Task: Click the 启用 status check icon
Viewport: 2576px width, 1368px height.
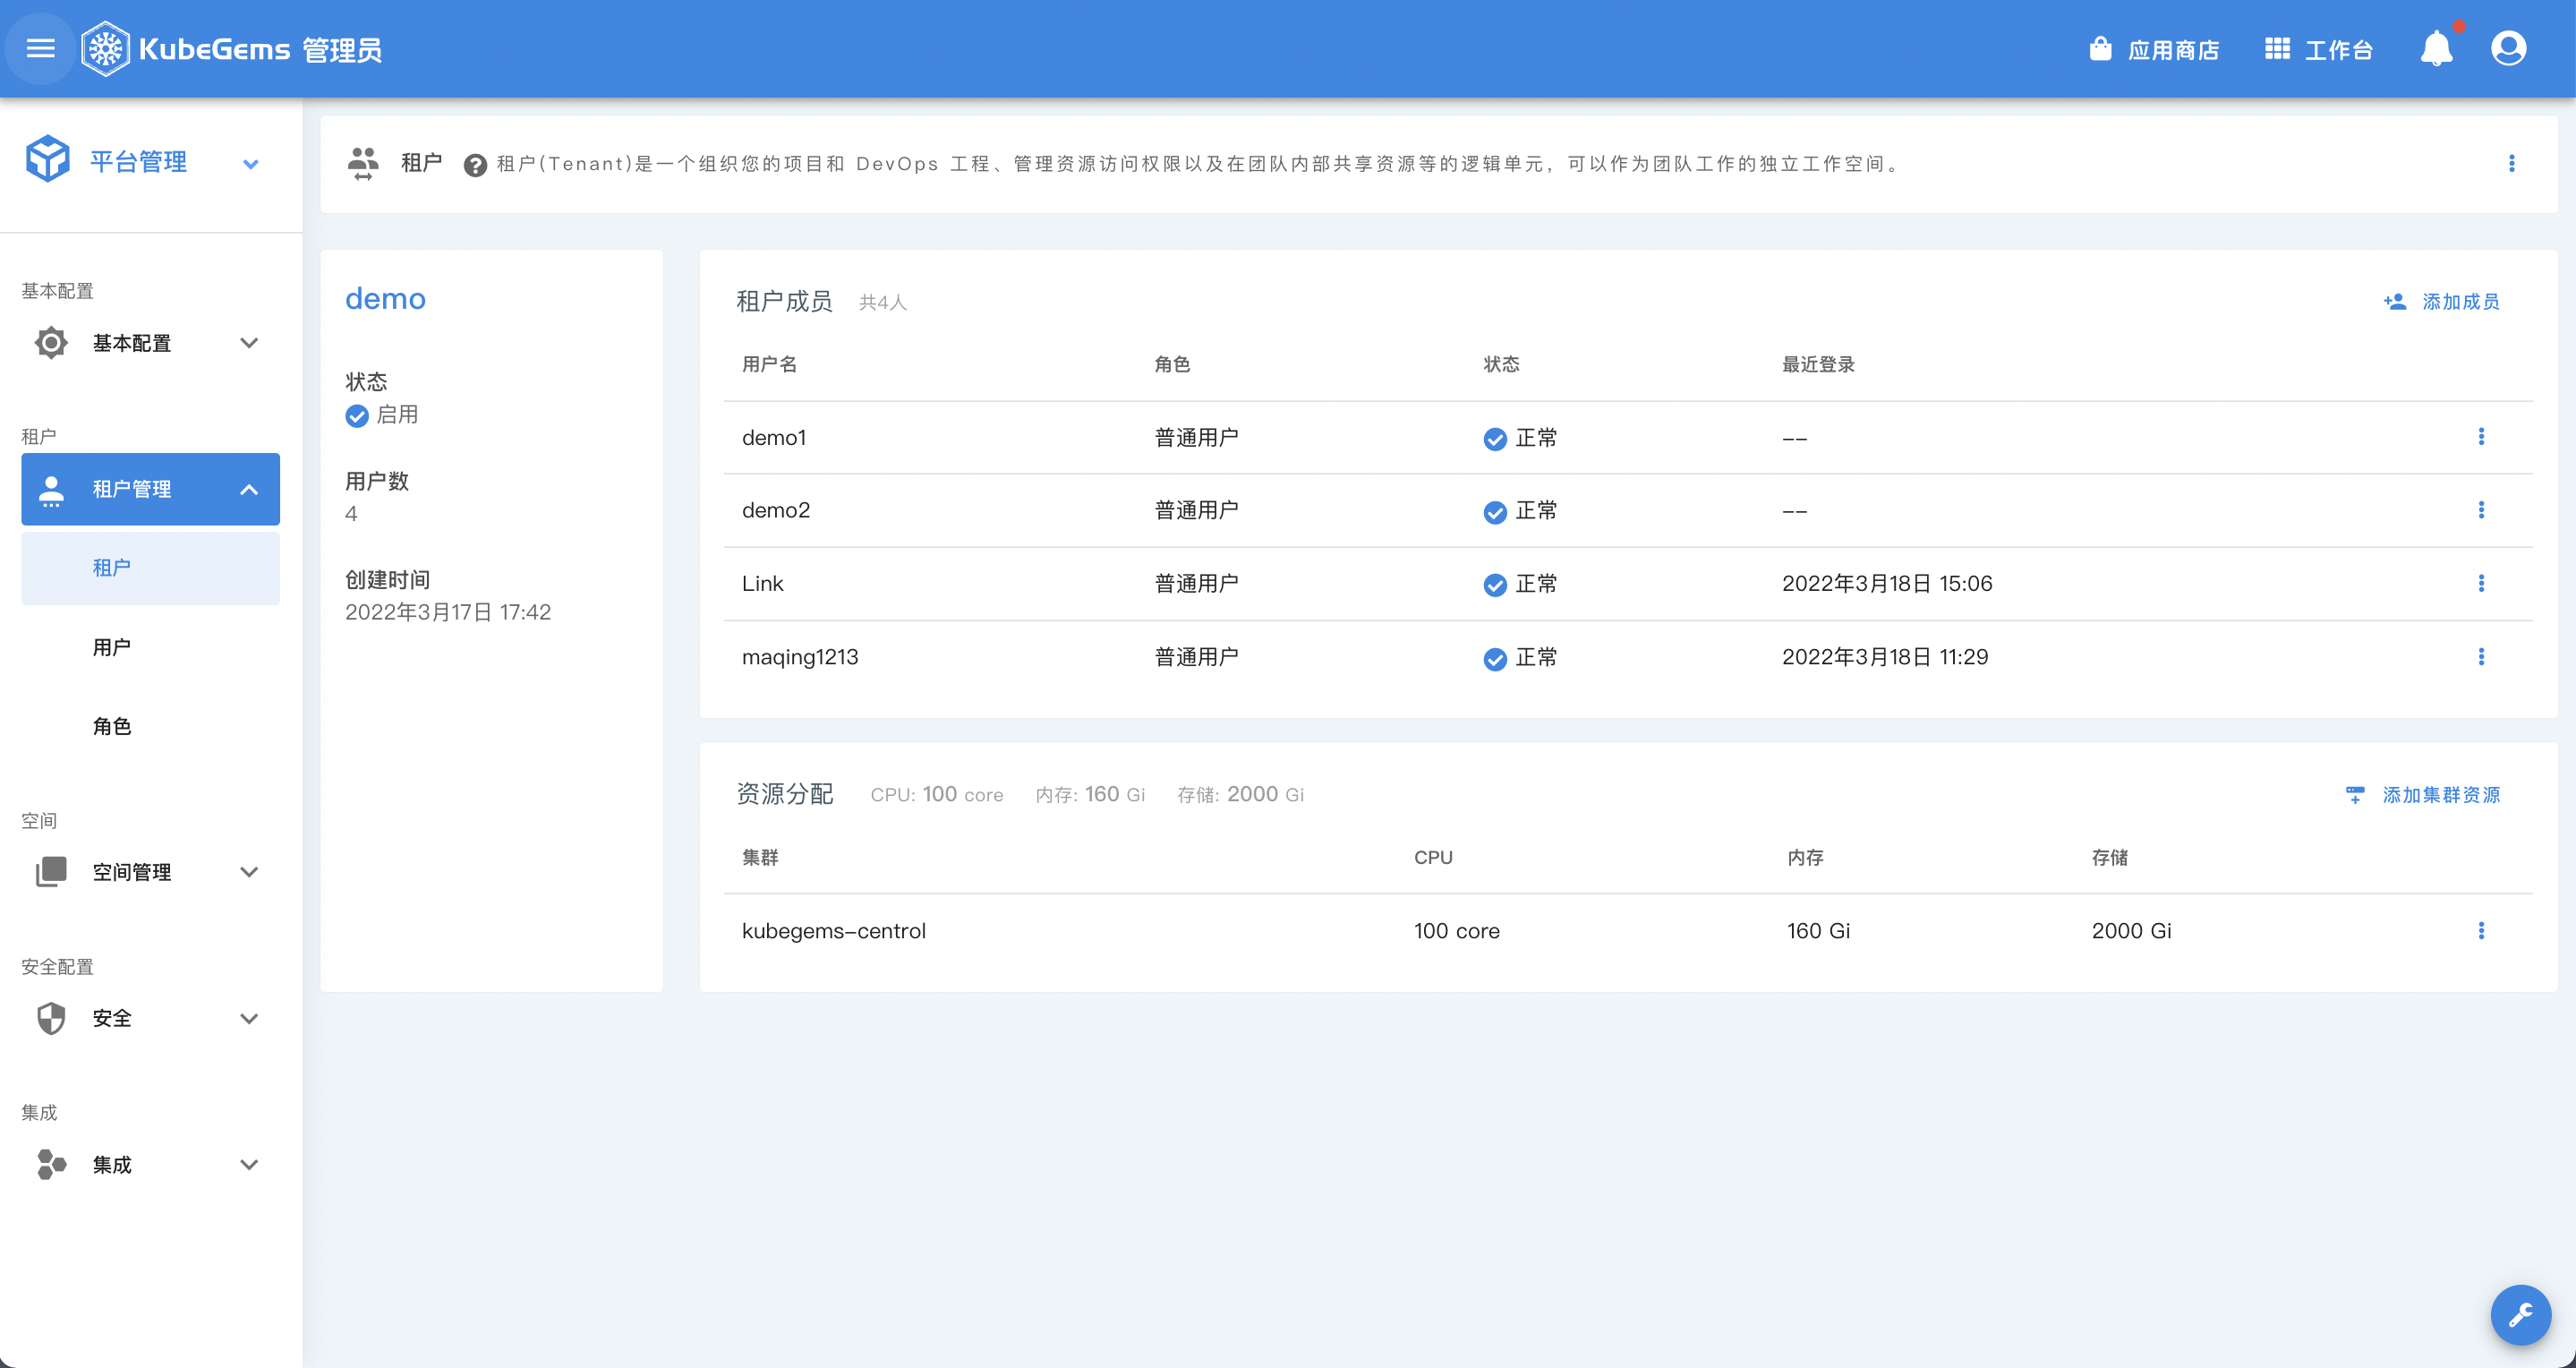Action: pyautogui.click(x=357, y=415)
